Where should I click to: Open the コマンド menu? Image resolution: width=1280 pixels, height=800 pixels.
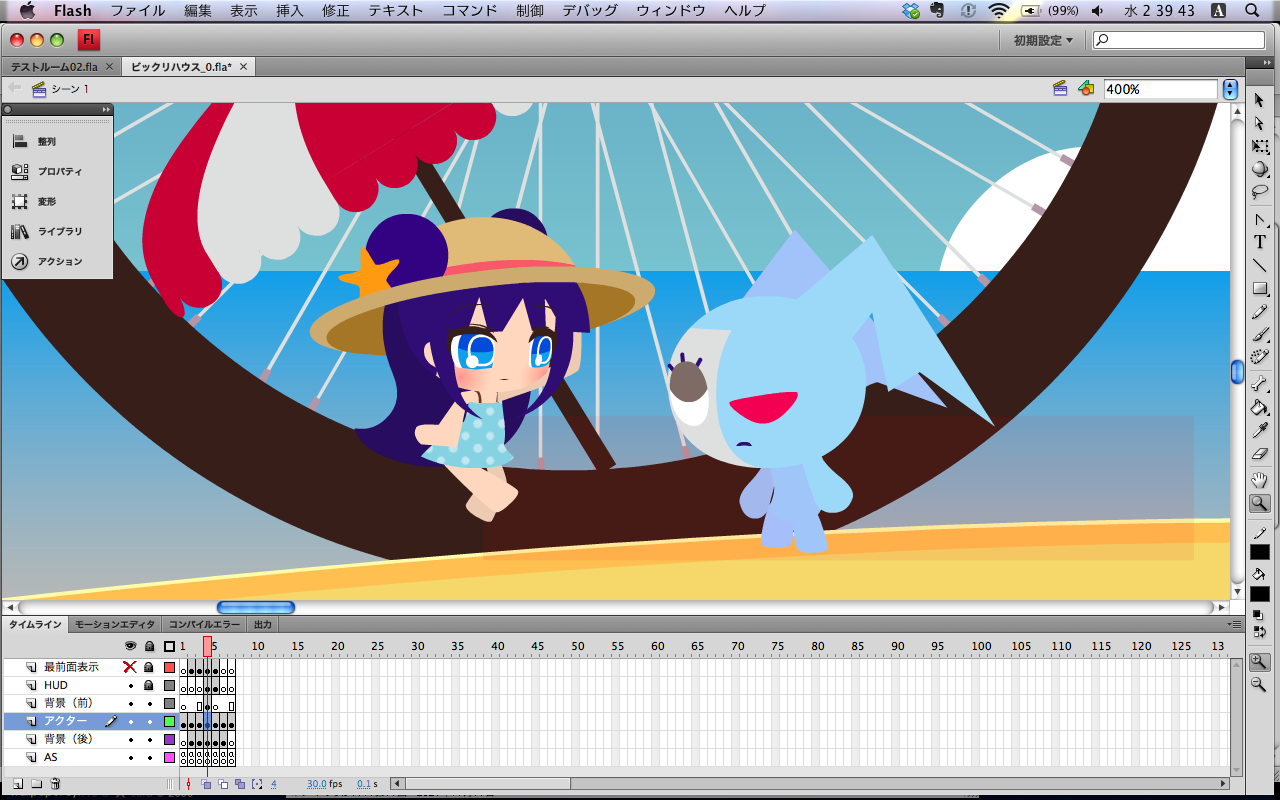[x=469, y=11]
